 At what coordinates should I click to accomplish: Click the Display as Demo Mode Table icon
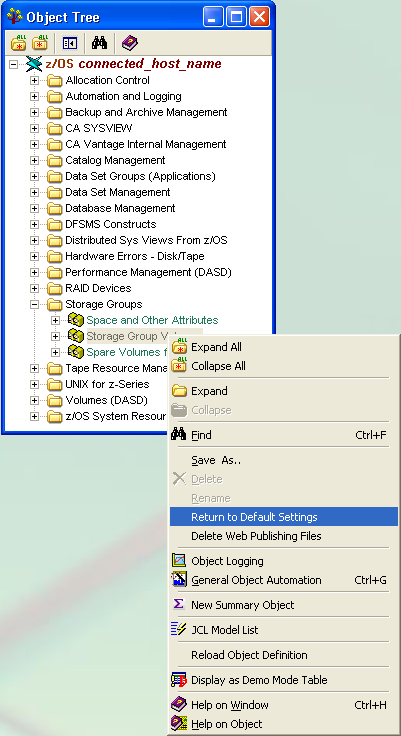point(179,680)
